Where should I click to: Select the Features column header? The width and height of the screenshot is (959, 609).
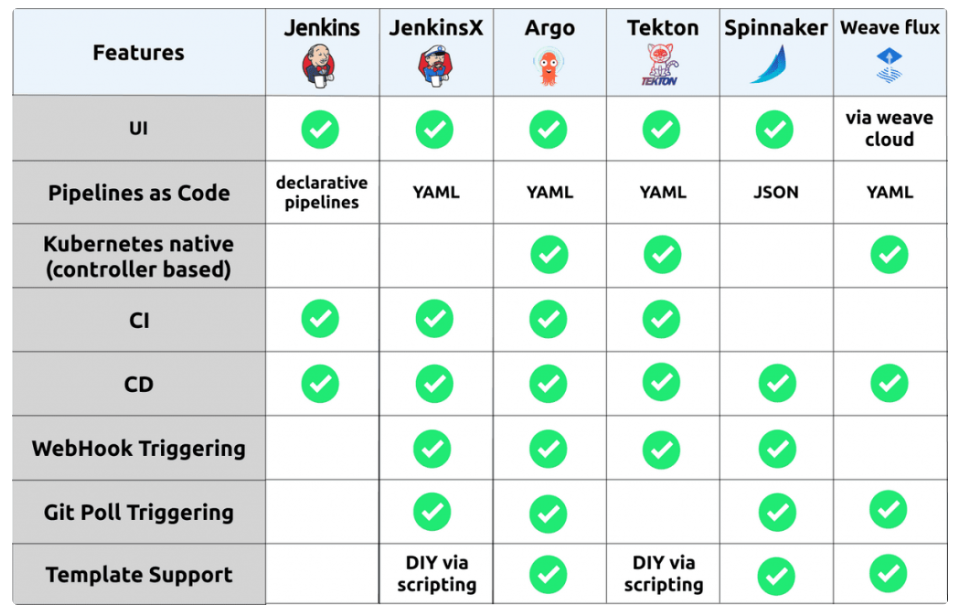(x=139, y=53)
